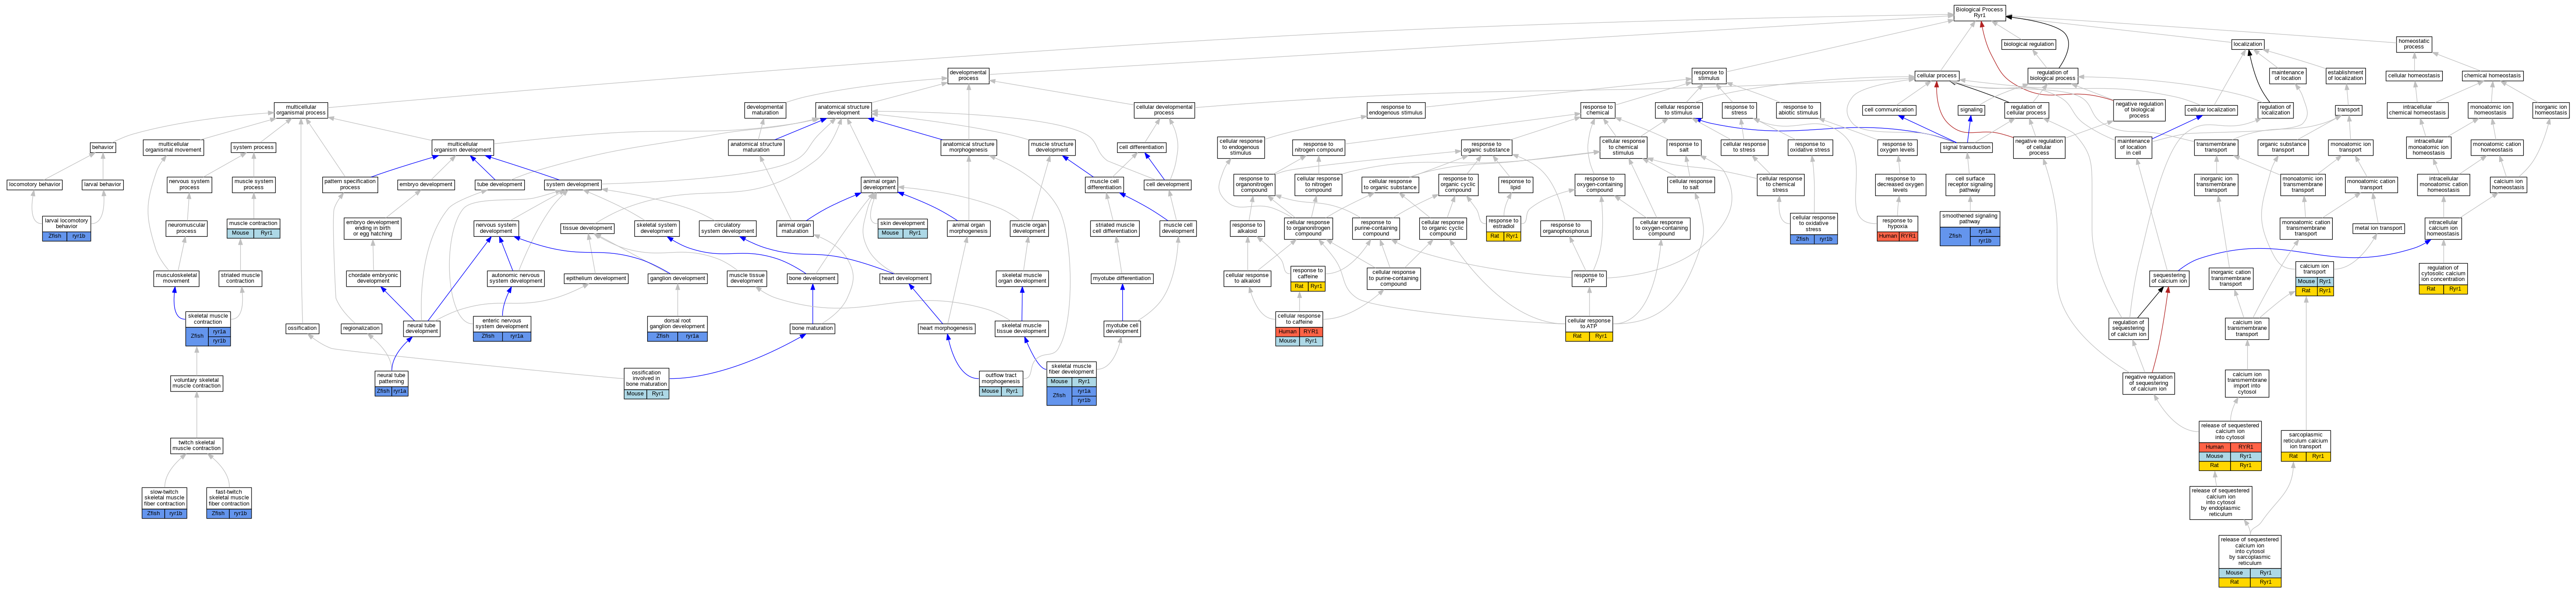Click 'negative regulation of biological process' node
2576x592 pixels.
click(x=2139, y=110)
